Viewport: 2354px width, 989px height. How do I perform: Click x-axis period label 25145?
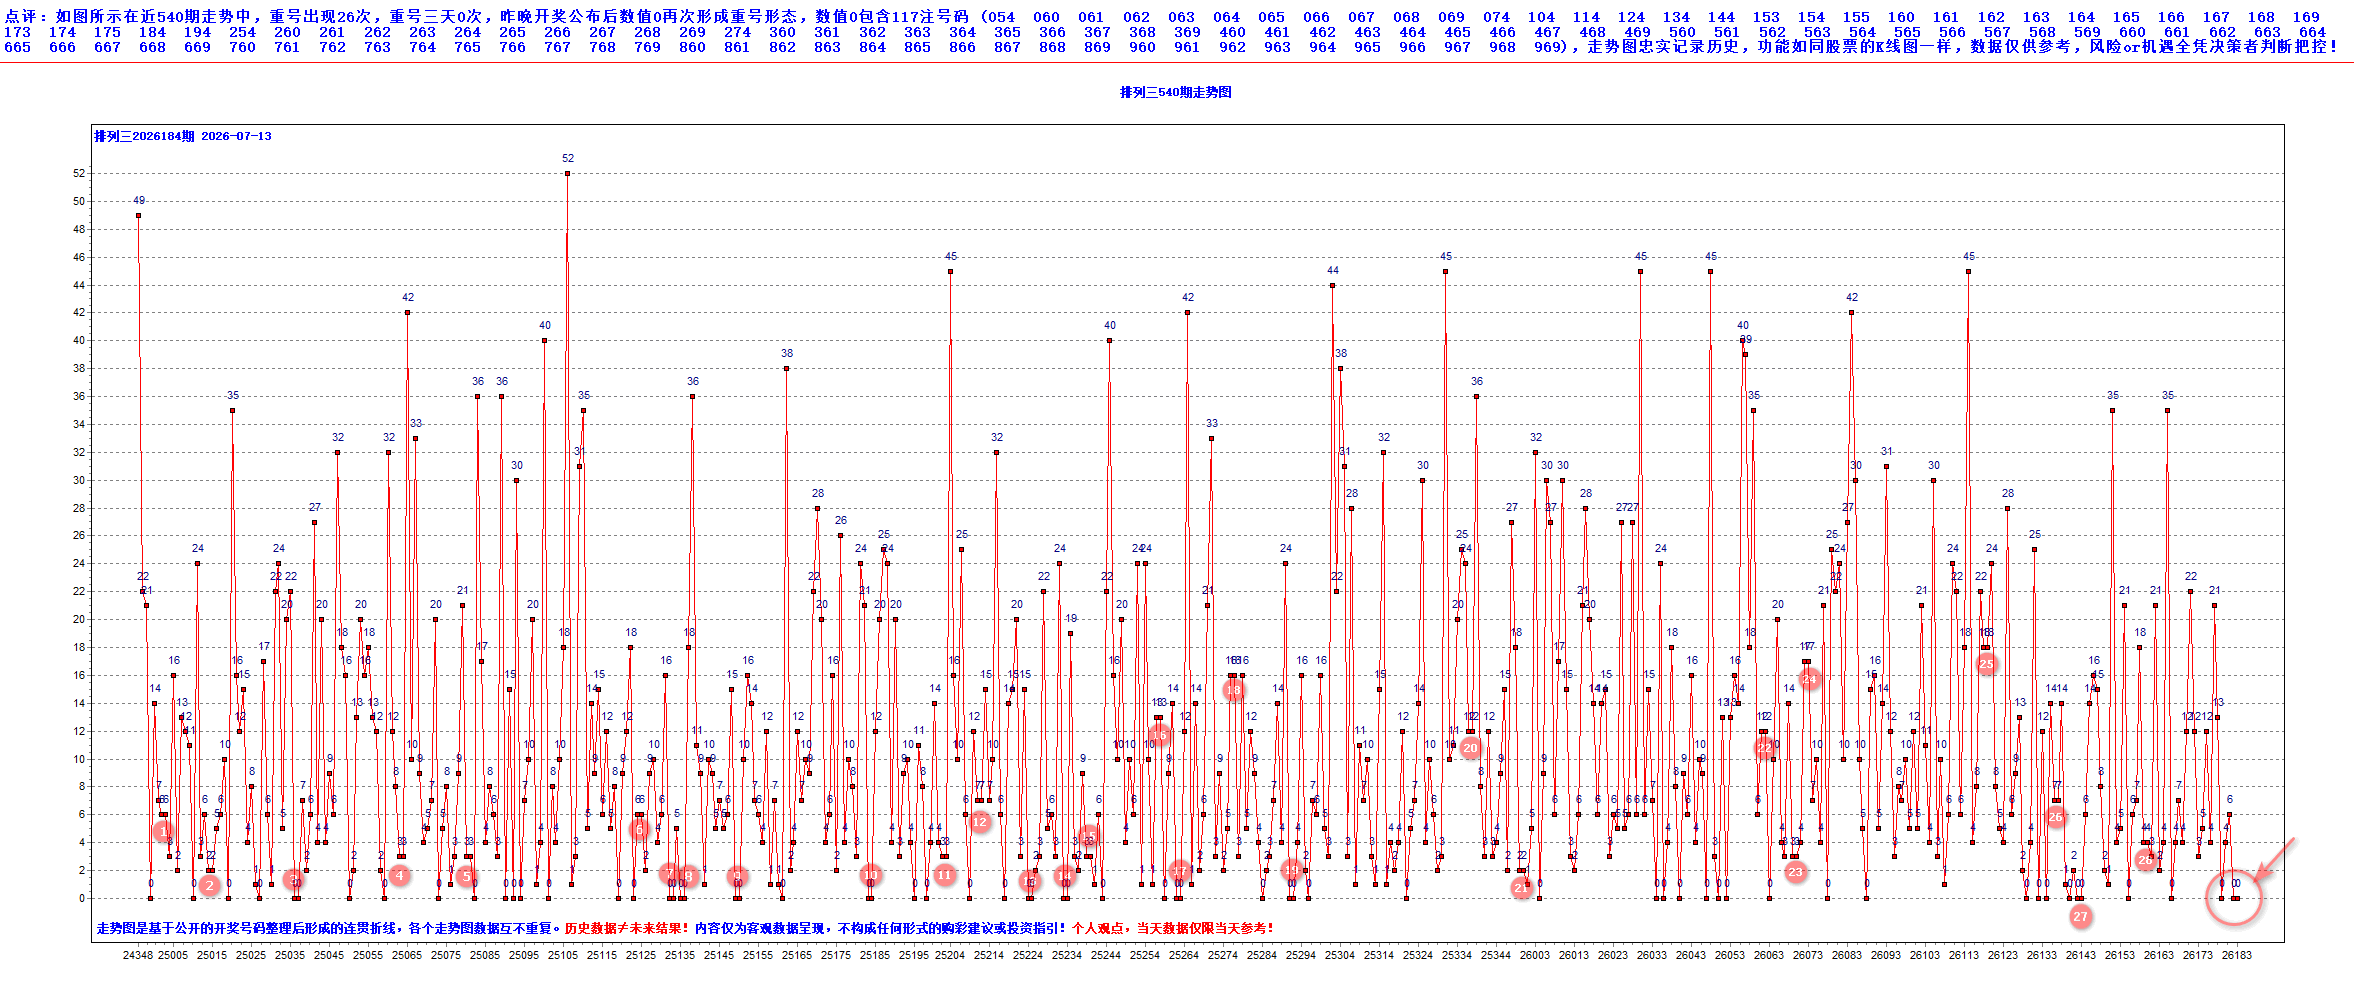tap(719, 955)
